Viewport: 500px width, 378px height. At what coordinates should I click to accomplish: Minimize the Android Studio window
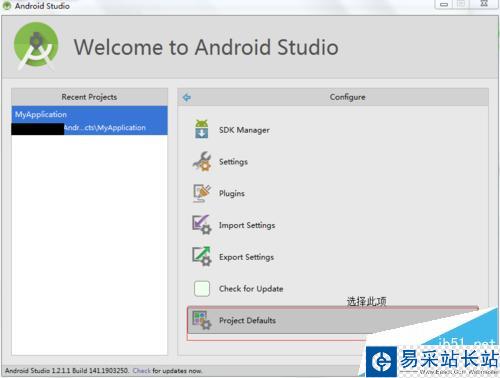(x=444, y=4)
